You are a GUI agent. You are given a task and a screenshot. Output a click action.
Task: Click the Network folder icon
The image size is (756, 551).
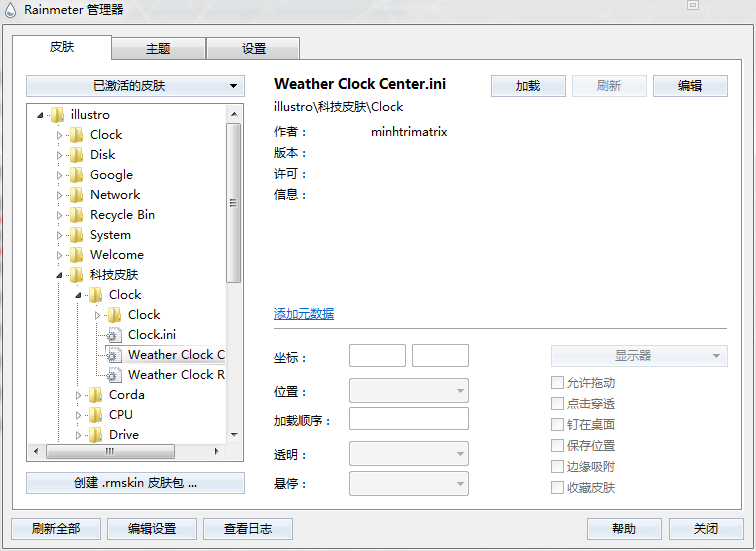pos(76,195)
